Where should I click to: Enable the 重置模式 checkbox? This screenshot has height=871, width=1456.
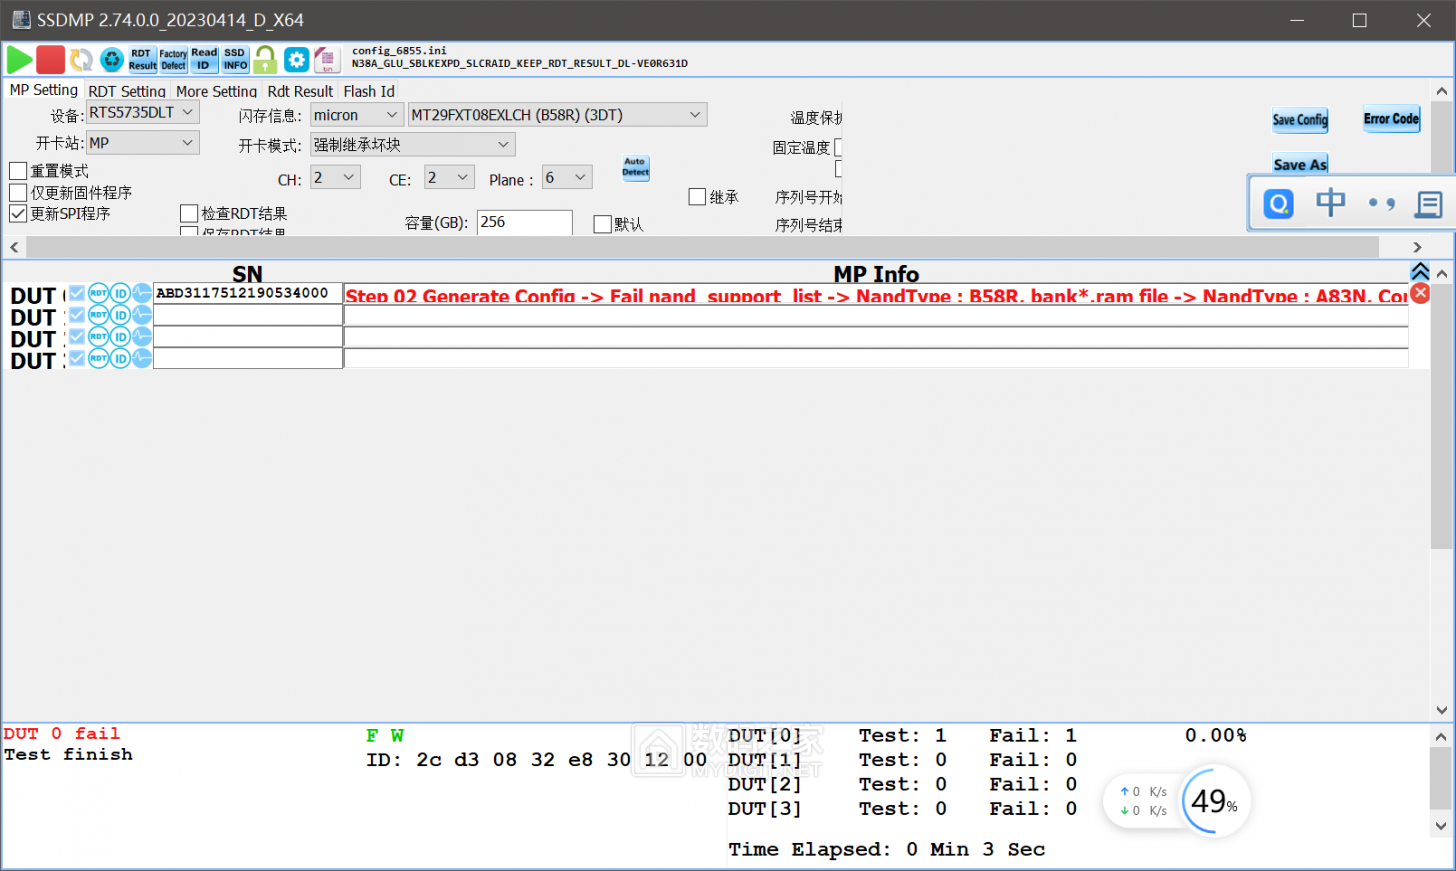18,171
